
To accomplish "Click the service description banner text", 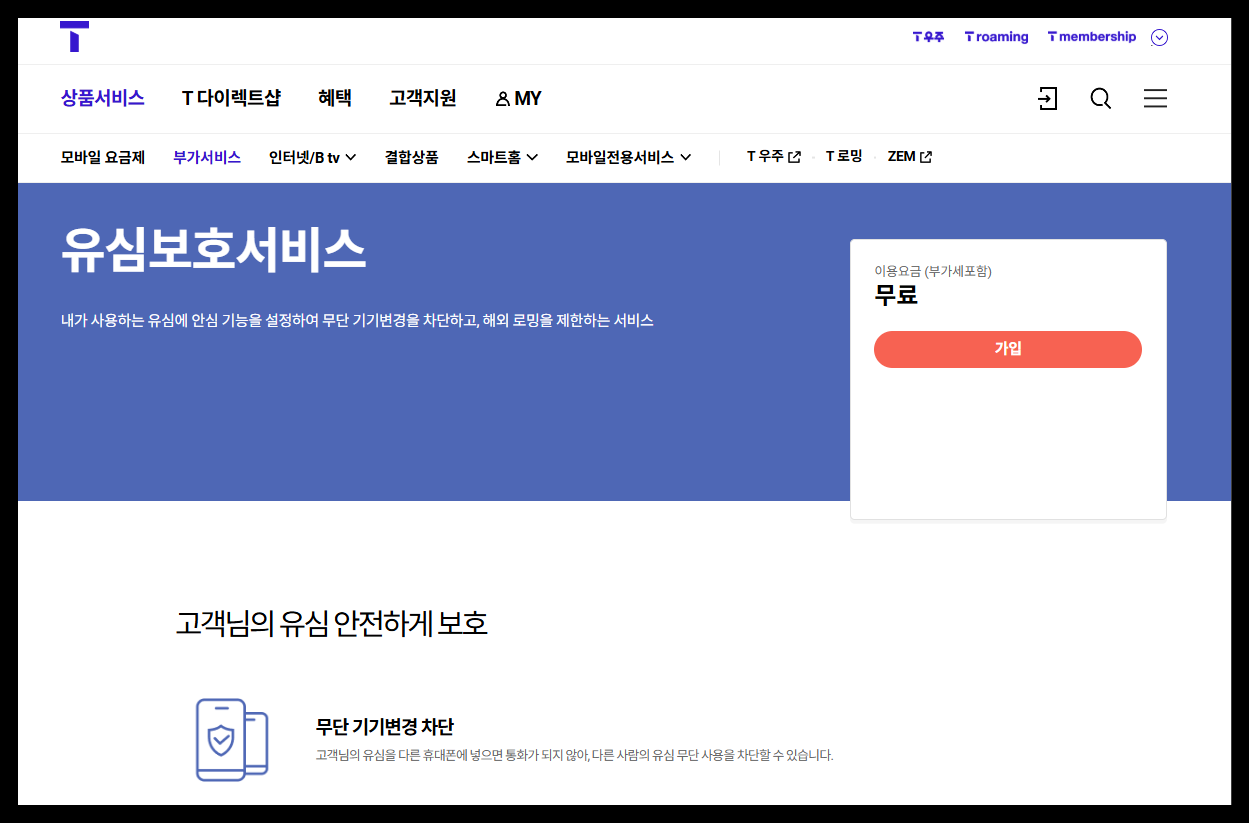I will coord(357,321).
